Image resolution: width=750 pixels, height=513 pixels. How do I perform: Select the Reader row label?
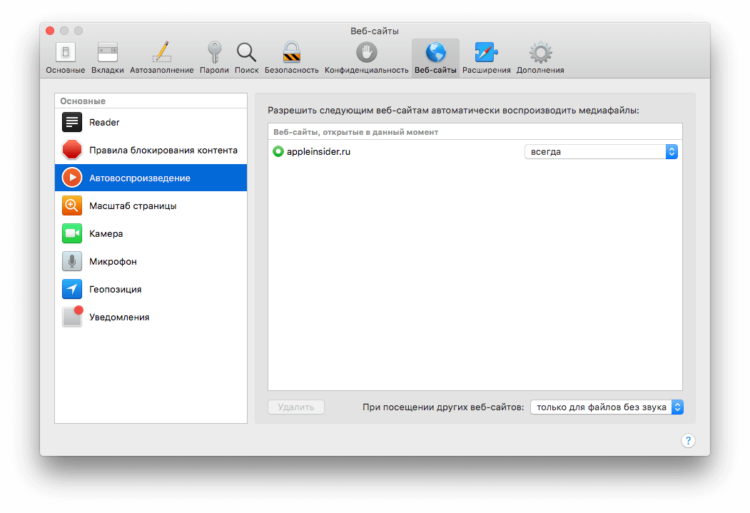[x=104, y=122]
